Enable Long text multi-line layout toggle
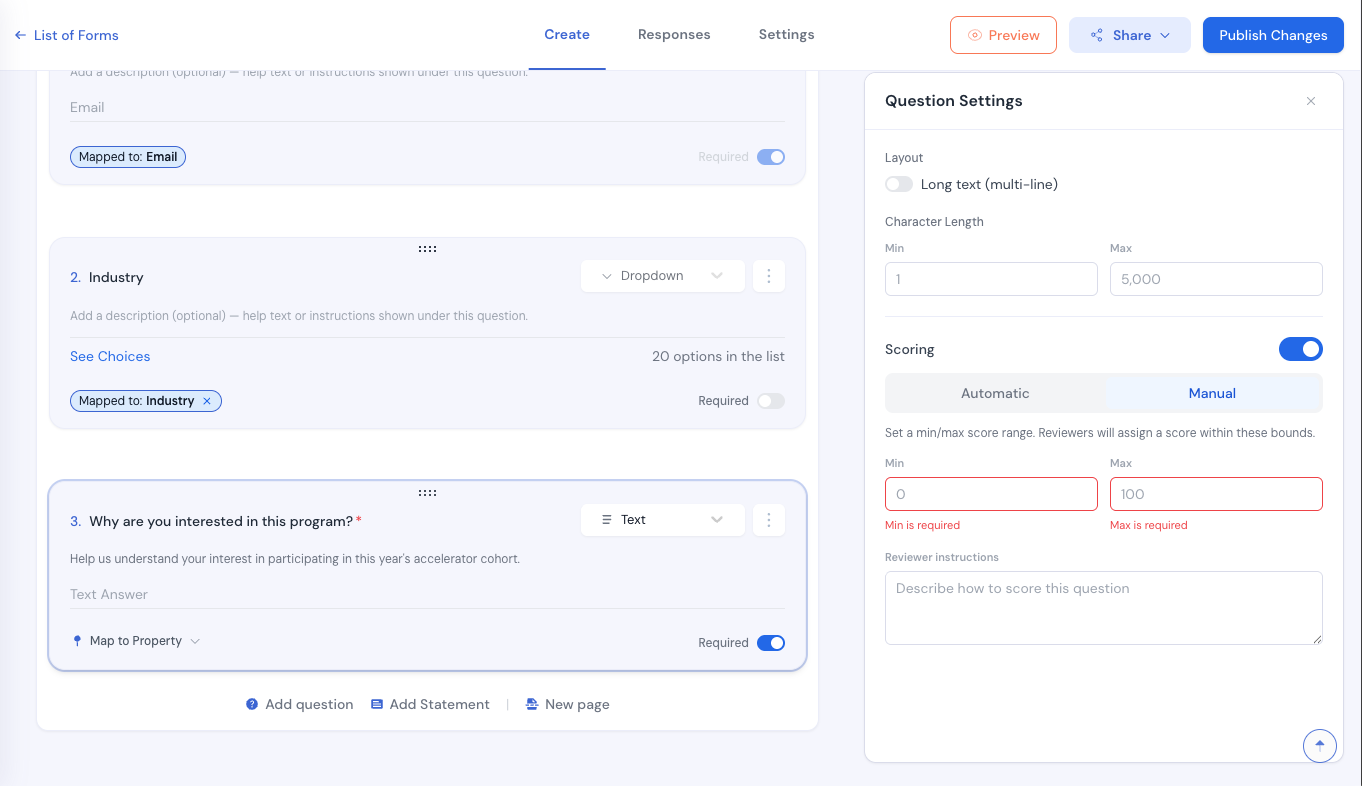1362x786 pixels. click(x=899, y=184)
